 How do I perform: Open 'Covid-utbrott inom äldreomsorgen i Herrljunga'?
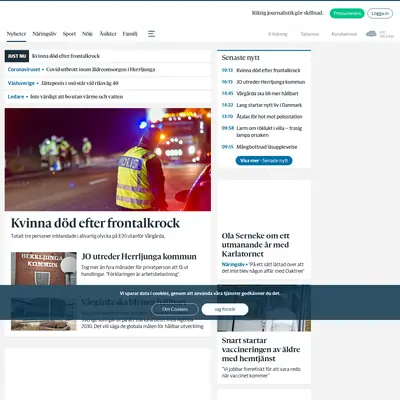pos(100,69)
